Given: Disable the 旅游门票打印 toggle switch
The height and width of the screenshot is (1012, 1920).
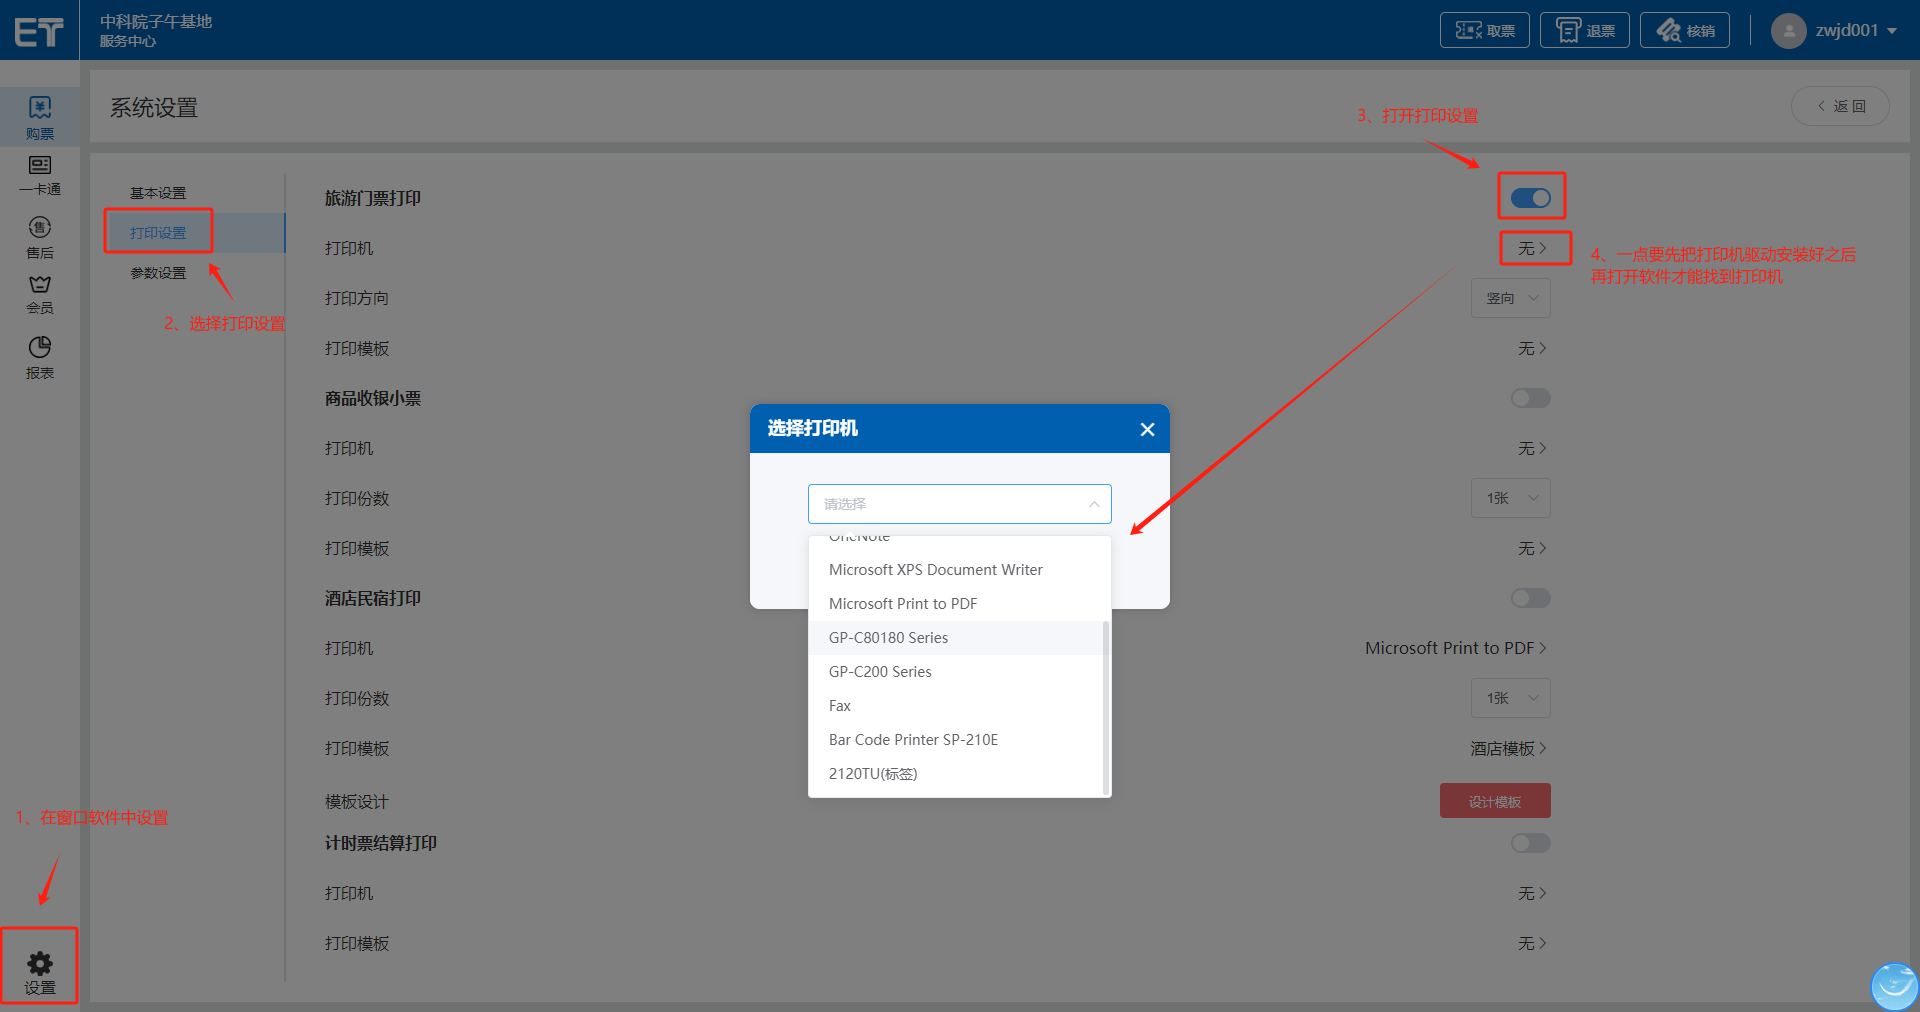Looking at the screenshot, I should 1530,198.
